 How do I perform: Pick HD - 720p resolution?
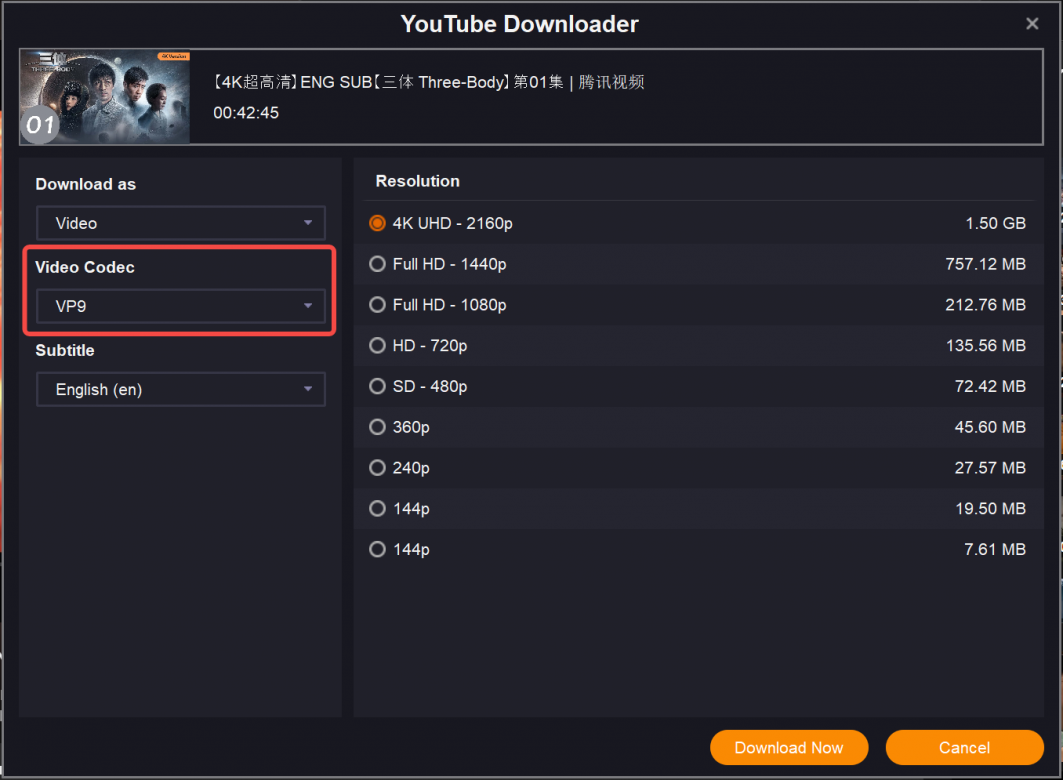[378, 346]
